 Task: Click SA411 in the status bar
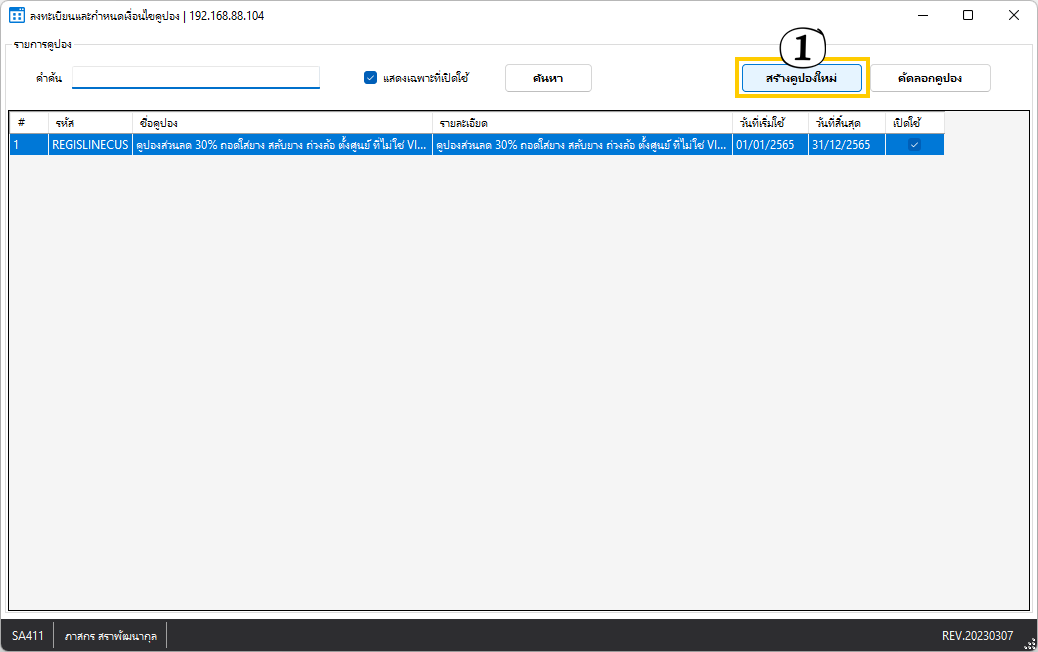click(x=28, y=636)
